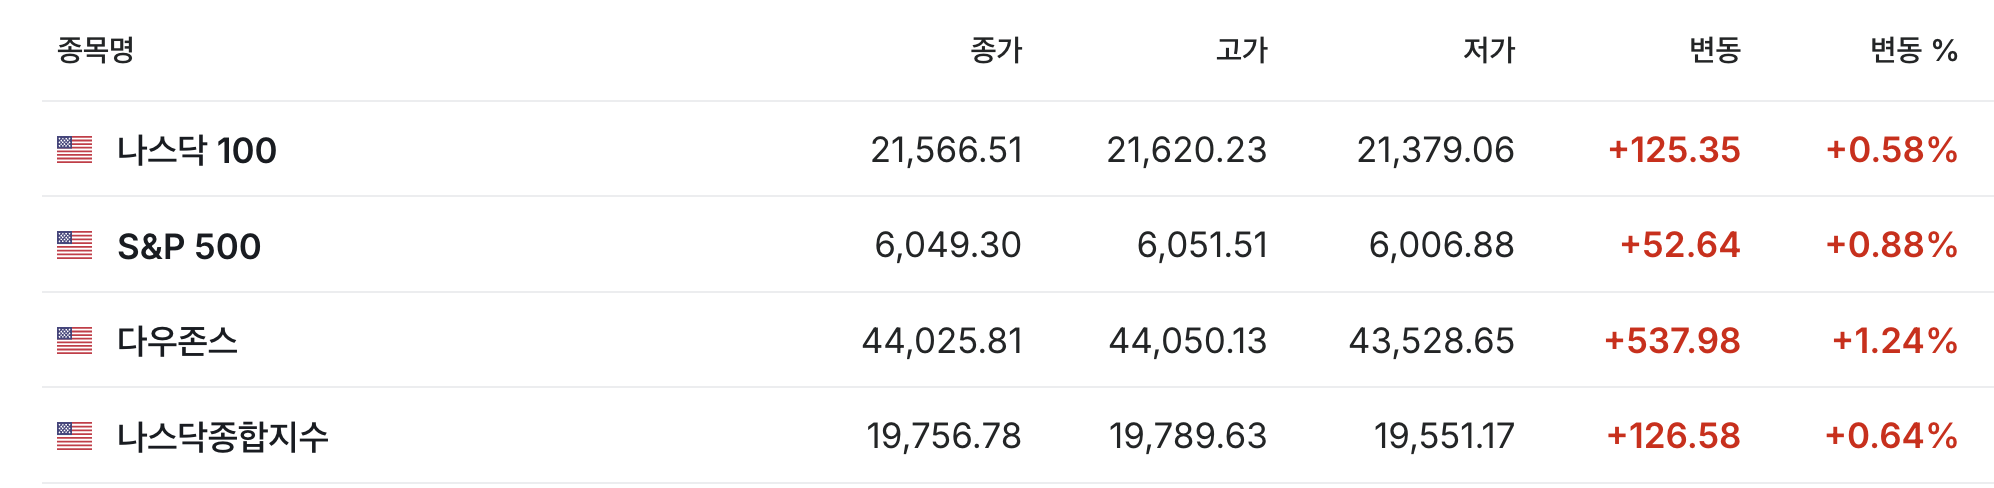Click the US flag icon beside S&P 500

point(74,245)
